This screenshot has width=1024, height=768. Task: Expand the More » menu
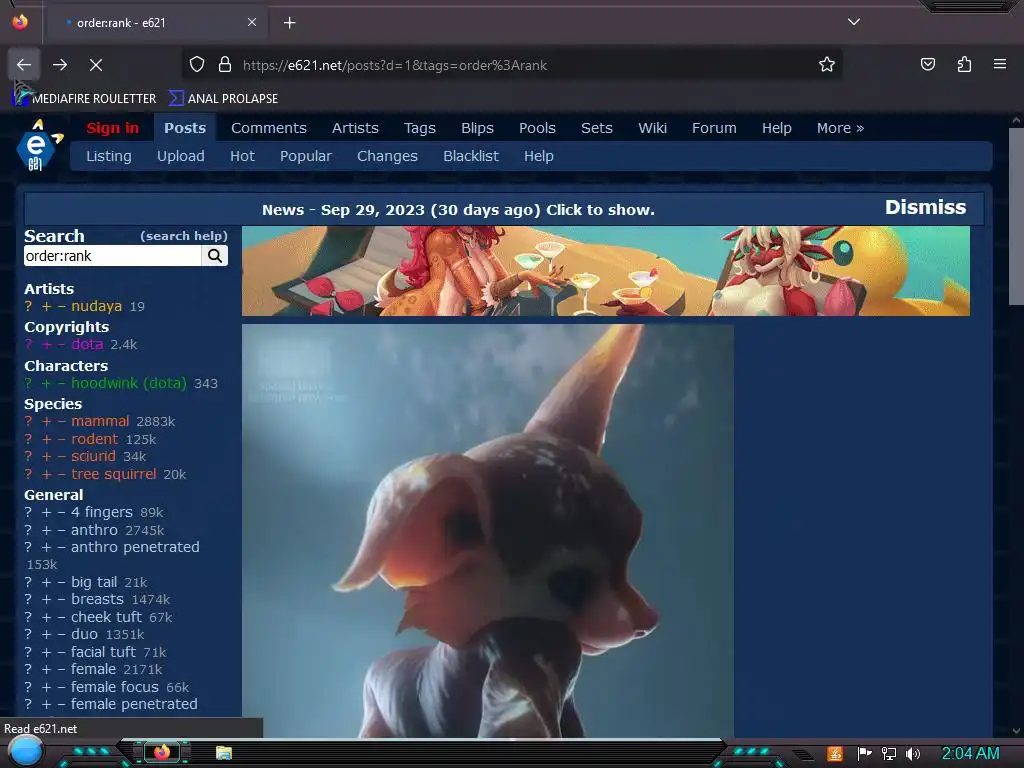coord(840,128)
